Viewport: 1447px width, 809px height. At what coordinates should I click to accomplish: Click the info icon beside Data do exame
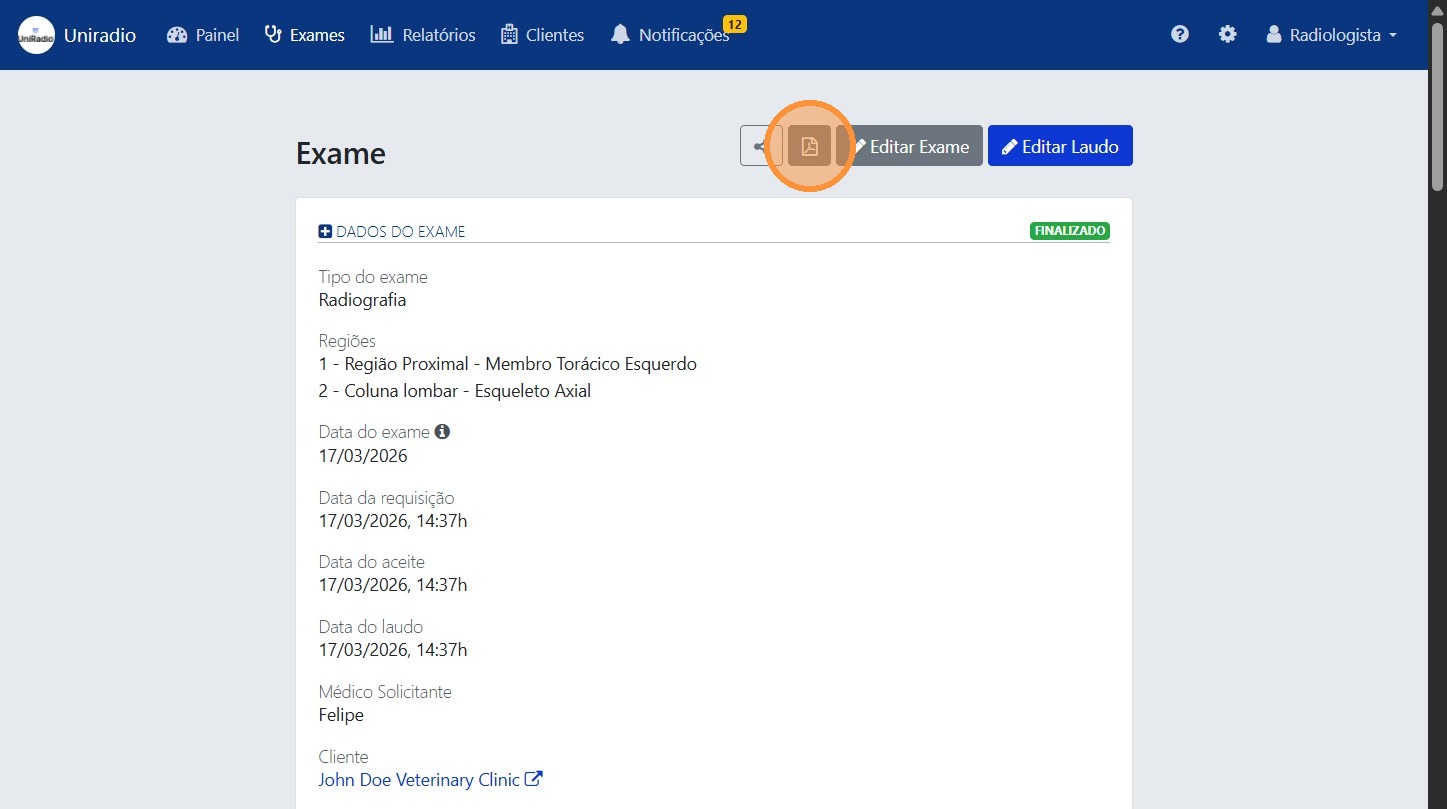coord(442,432)
